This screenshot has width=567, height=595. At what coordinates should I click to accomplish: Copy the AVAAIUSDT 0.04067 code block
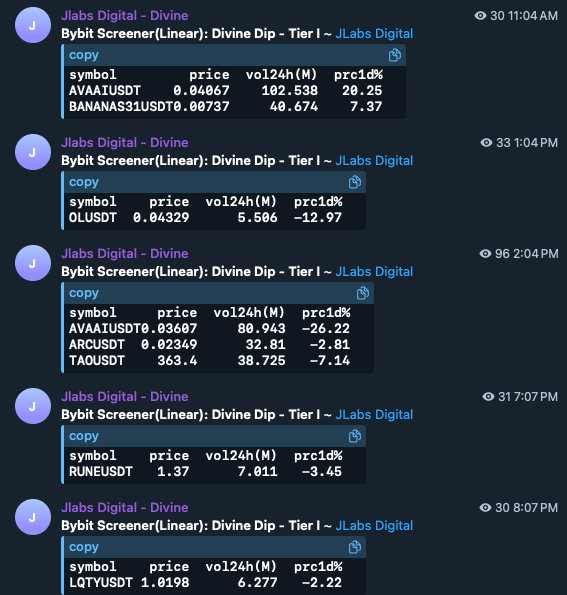[395, 55]
